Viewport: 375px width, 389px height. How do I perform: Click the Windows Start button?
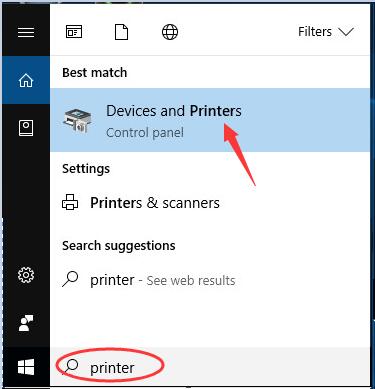pyautogui.click(x=26, y=367)
